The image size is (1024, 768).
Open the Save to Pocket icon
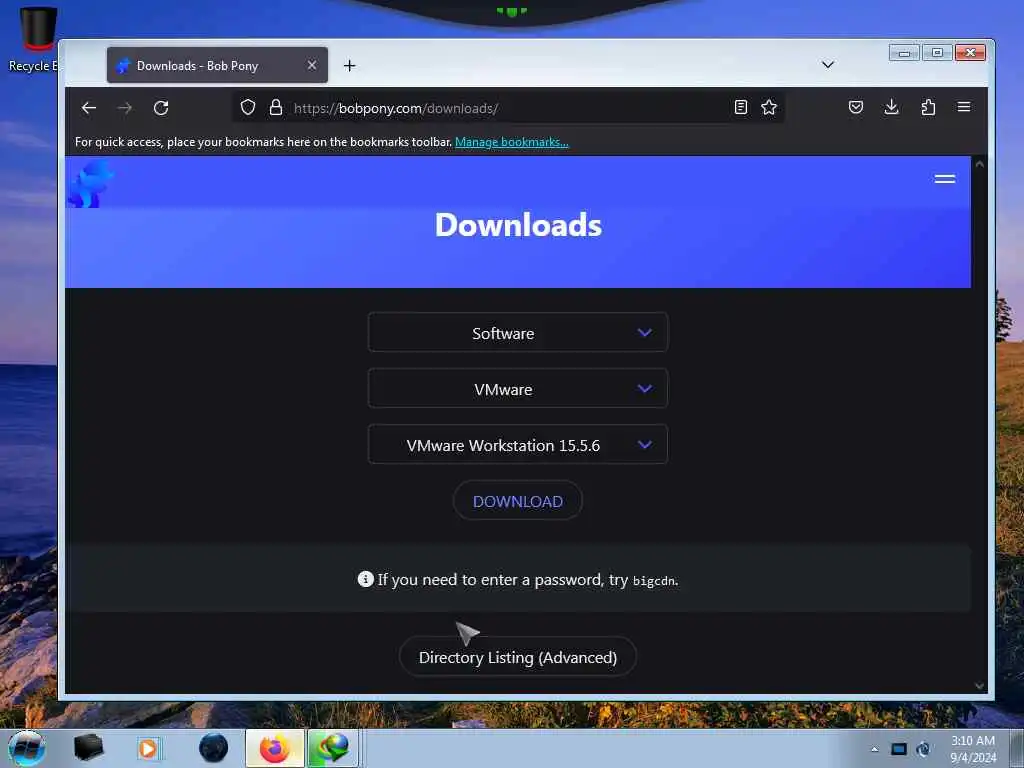(x=856, y=107)
